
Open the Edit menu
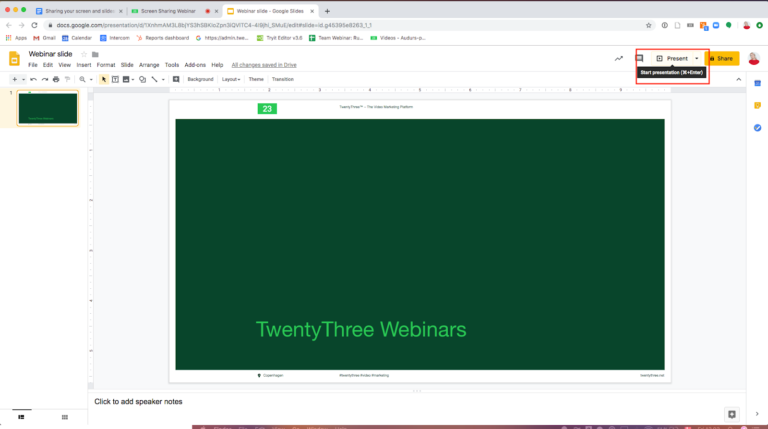(48, 65)
